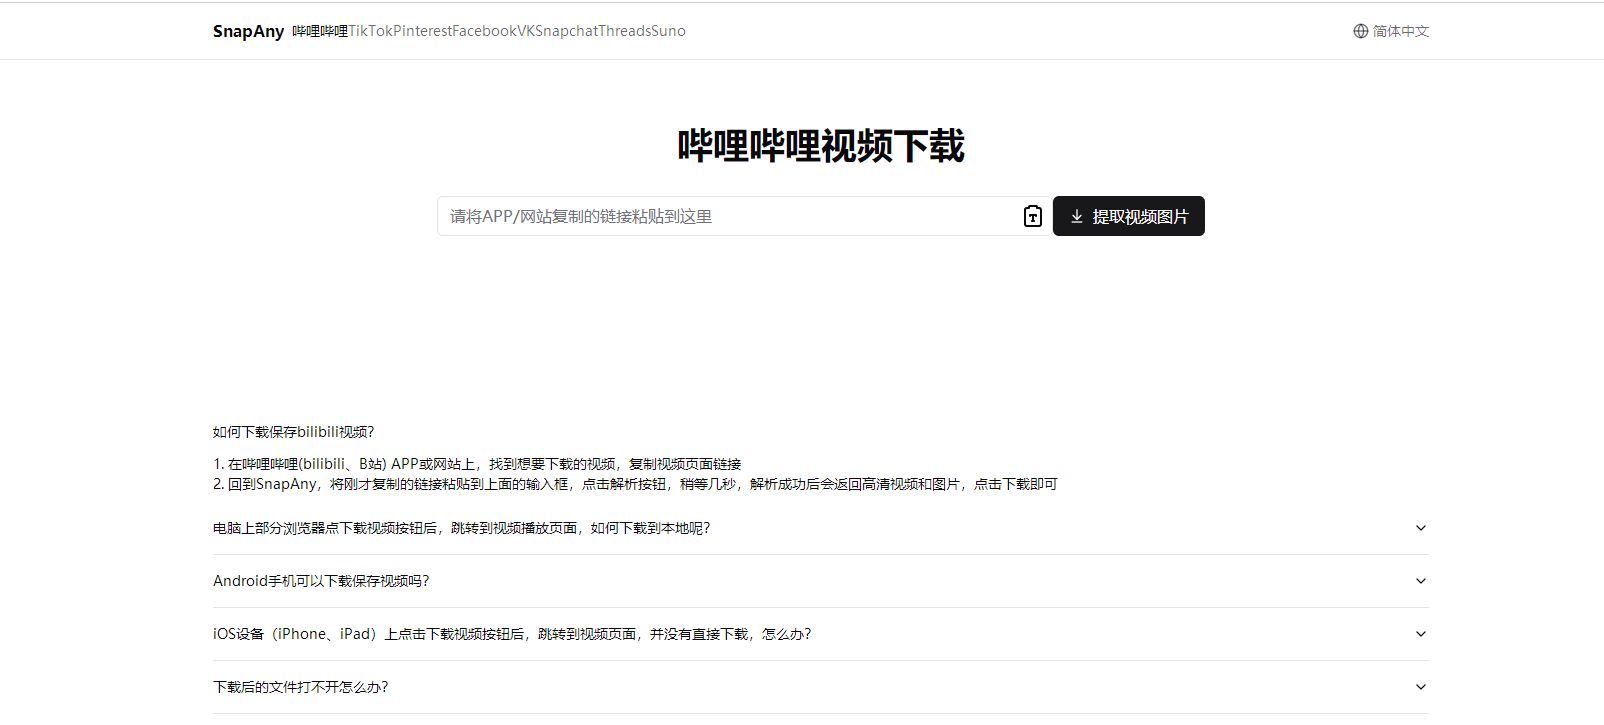Click the paste-from-clipboard icon in the input box

1032,216
